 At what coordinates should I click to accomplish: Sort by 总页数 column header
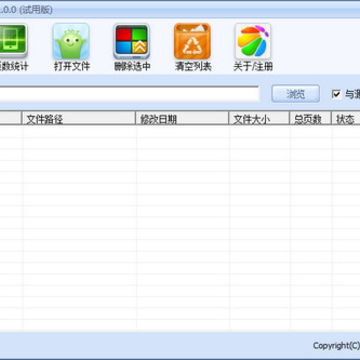pyautogui.click(x=310, y=118)
